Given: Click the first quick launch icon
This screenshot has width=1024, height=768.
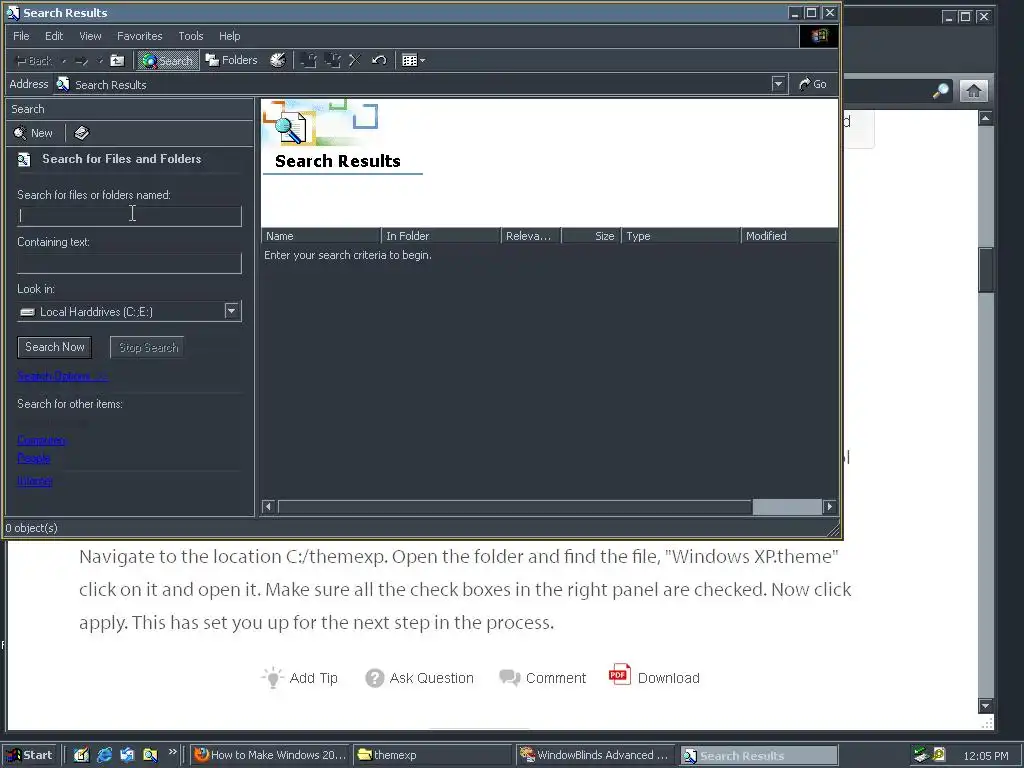Looking at the screenshot, I should [x=81, y=755].
